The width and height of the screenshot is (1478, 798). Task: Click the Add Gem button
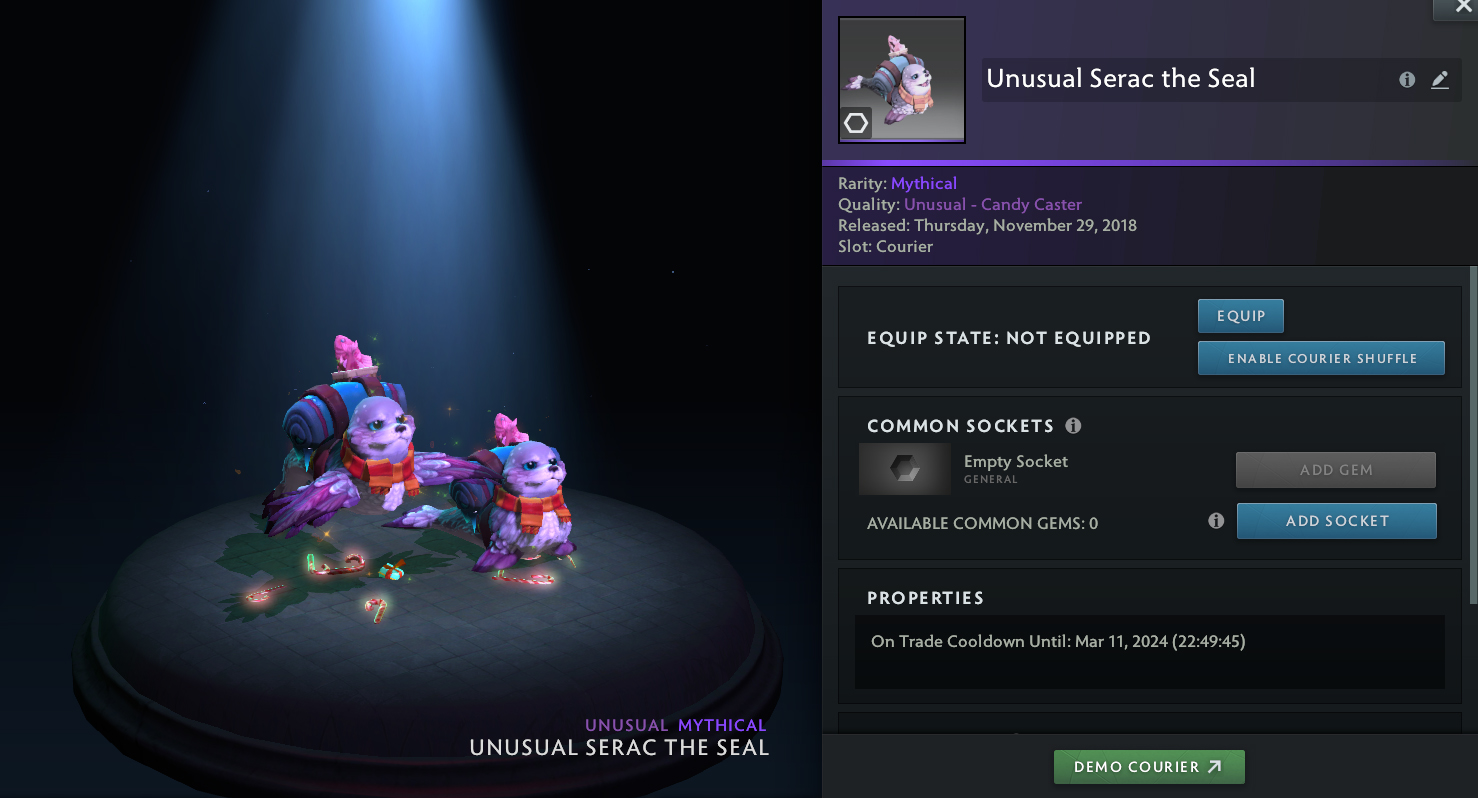1335,470
